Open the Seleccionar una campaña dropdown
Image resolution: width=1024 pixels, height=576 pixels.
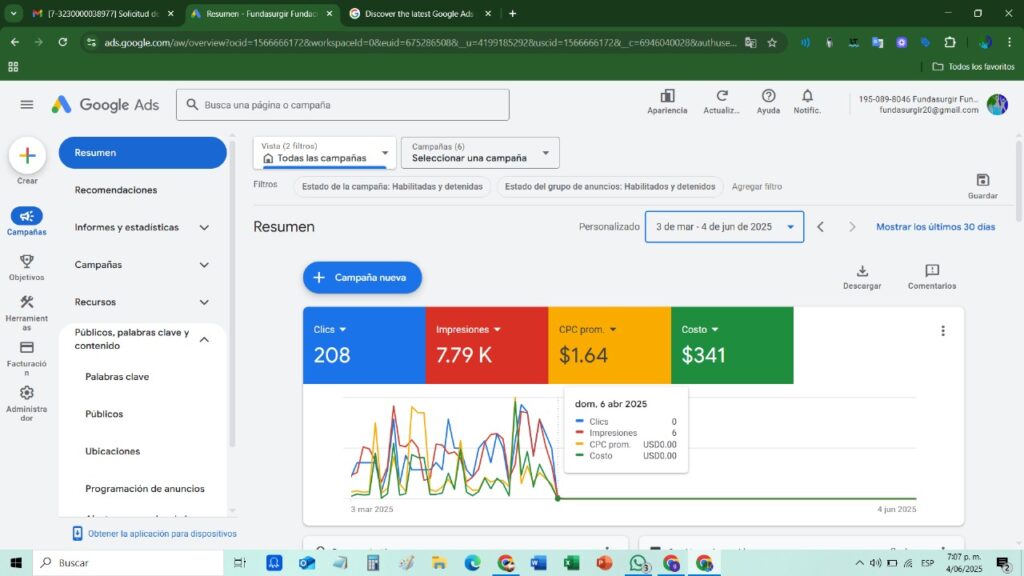click(480, 153)
